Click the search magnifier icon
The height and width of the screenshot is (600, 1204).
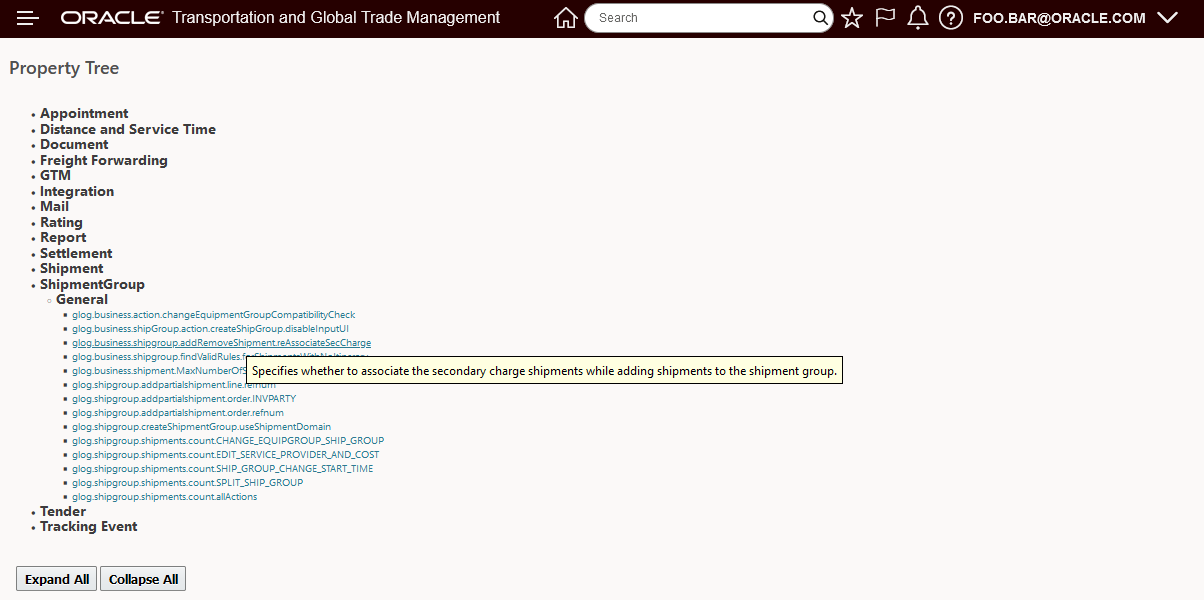[820, 18]
